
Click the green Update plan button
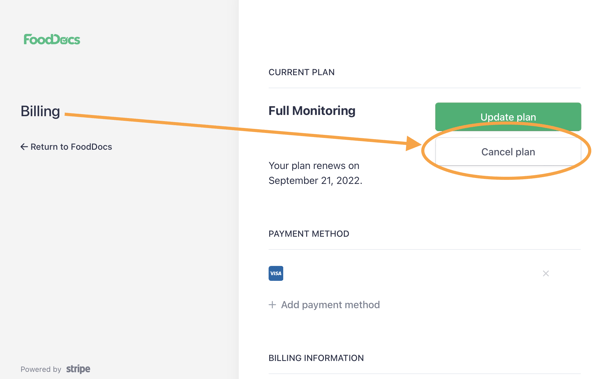coord(508,117)
